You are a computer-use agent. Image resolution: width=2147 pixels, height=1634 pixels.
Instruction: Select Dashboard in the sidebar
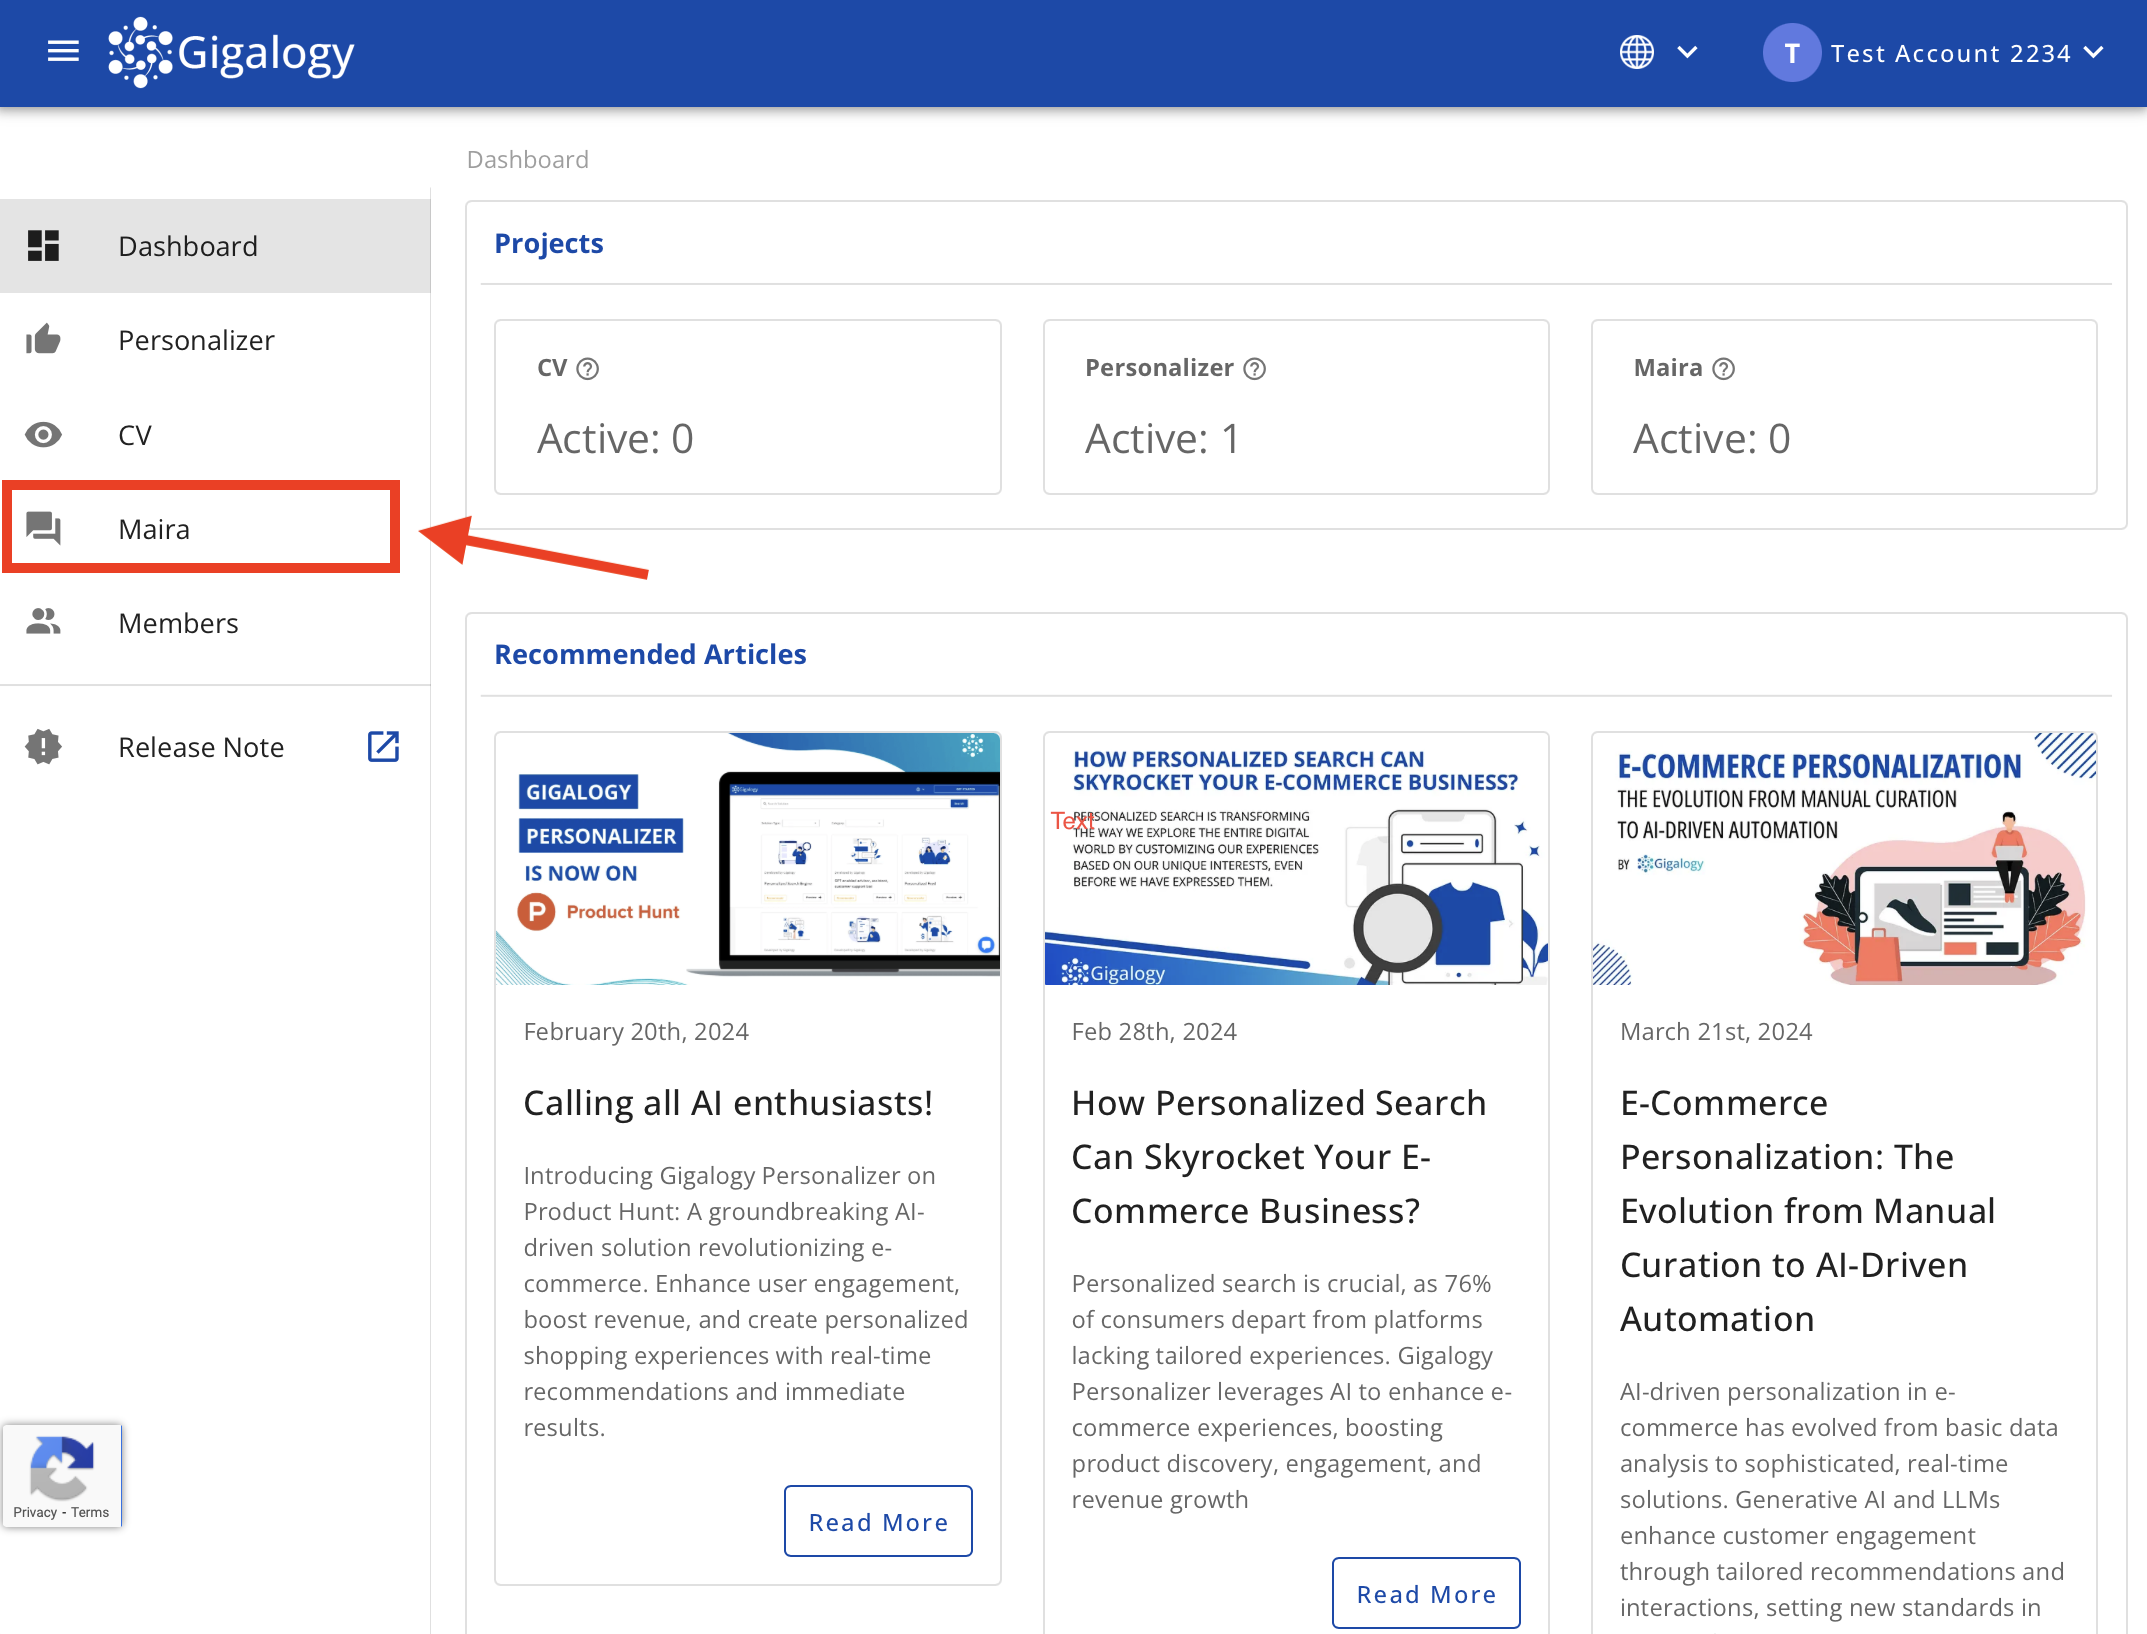coord(188,246)
